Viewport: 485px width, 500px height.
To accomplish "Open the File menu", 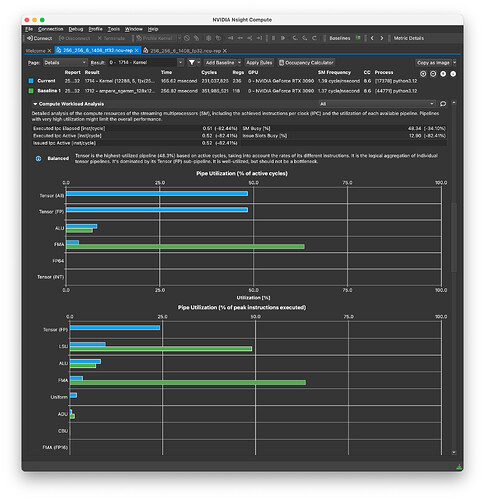I will click(x=29, y=29).
